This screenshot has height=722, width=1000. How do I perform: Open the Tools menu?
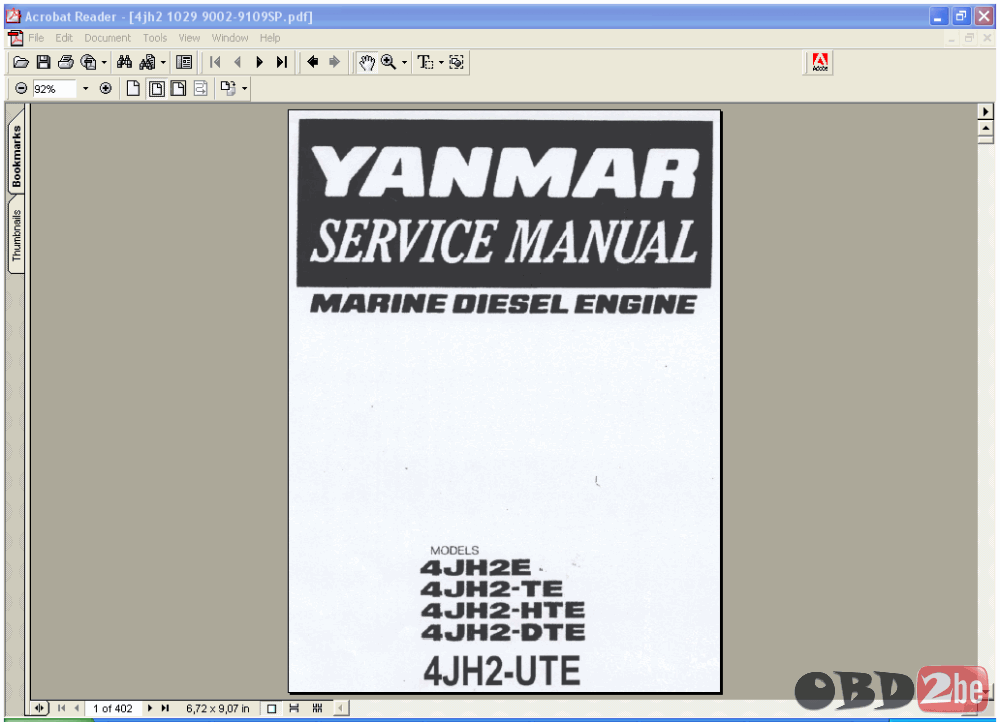[x=154, y=38]
